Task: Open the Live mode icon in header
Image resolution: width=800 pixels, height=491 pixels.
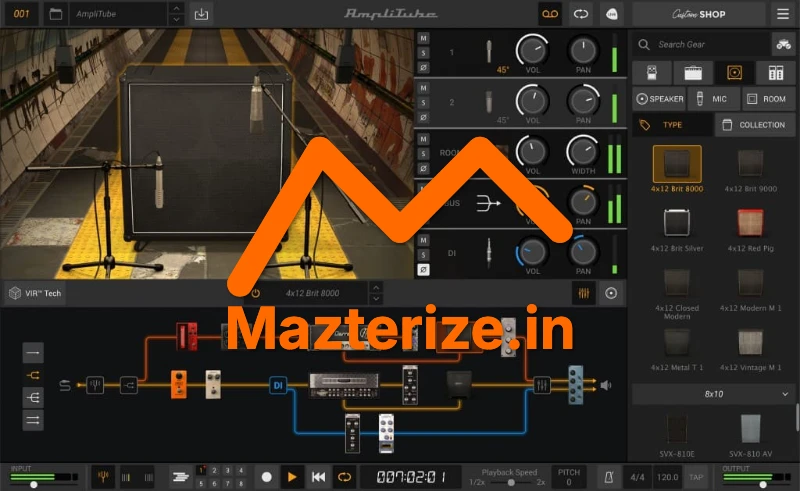Action: pos(611,14)
